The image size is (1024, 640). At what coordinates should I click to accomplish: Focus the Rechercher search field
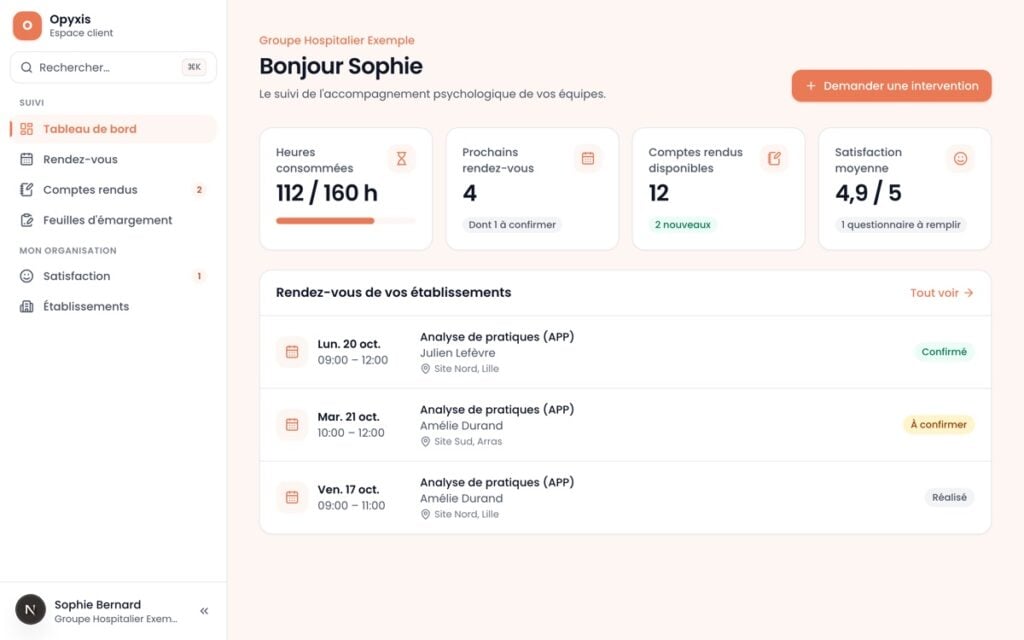pos(114,67)
